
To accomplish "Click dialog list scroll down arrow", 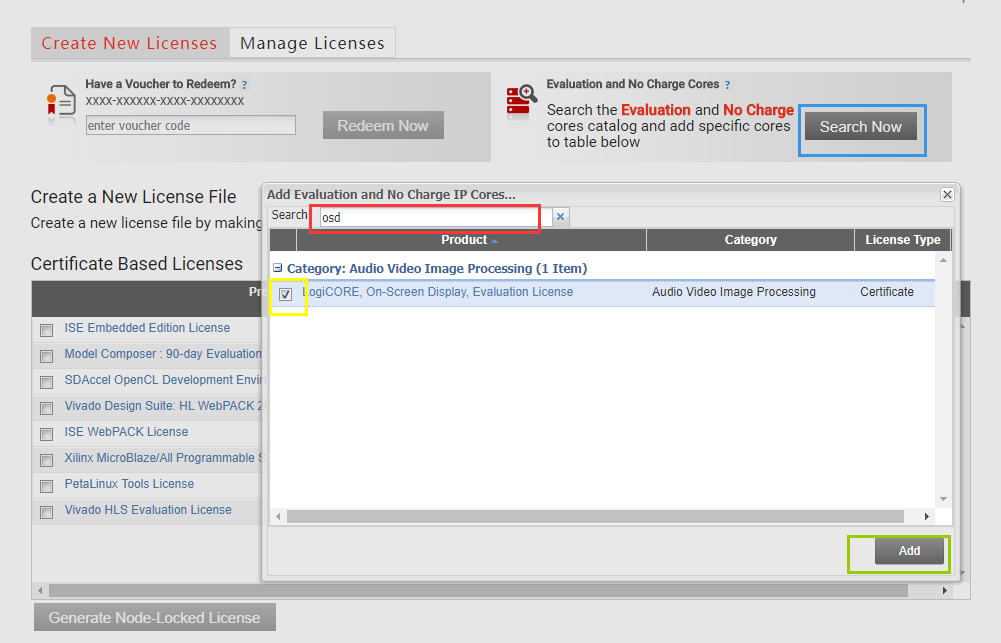I will pyautogui.click(x=943, y=499).
